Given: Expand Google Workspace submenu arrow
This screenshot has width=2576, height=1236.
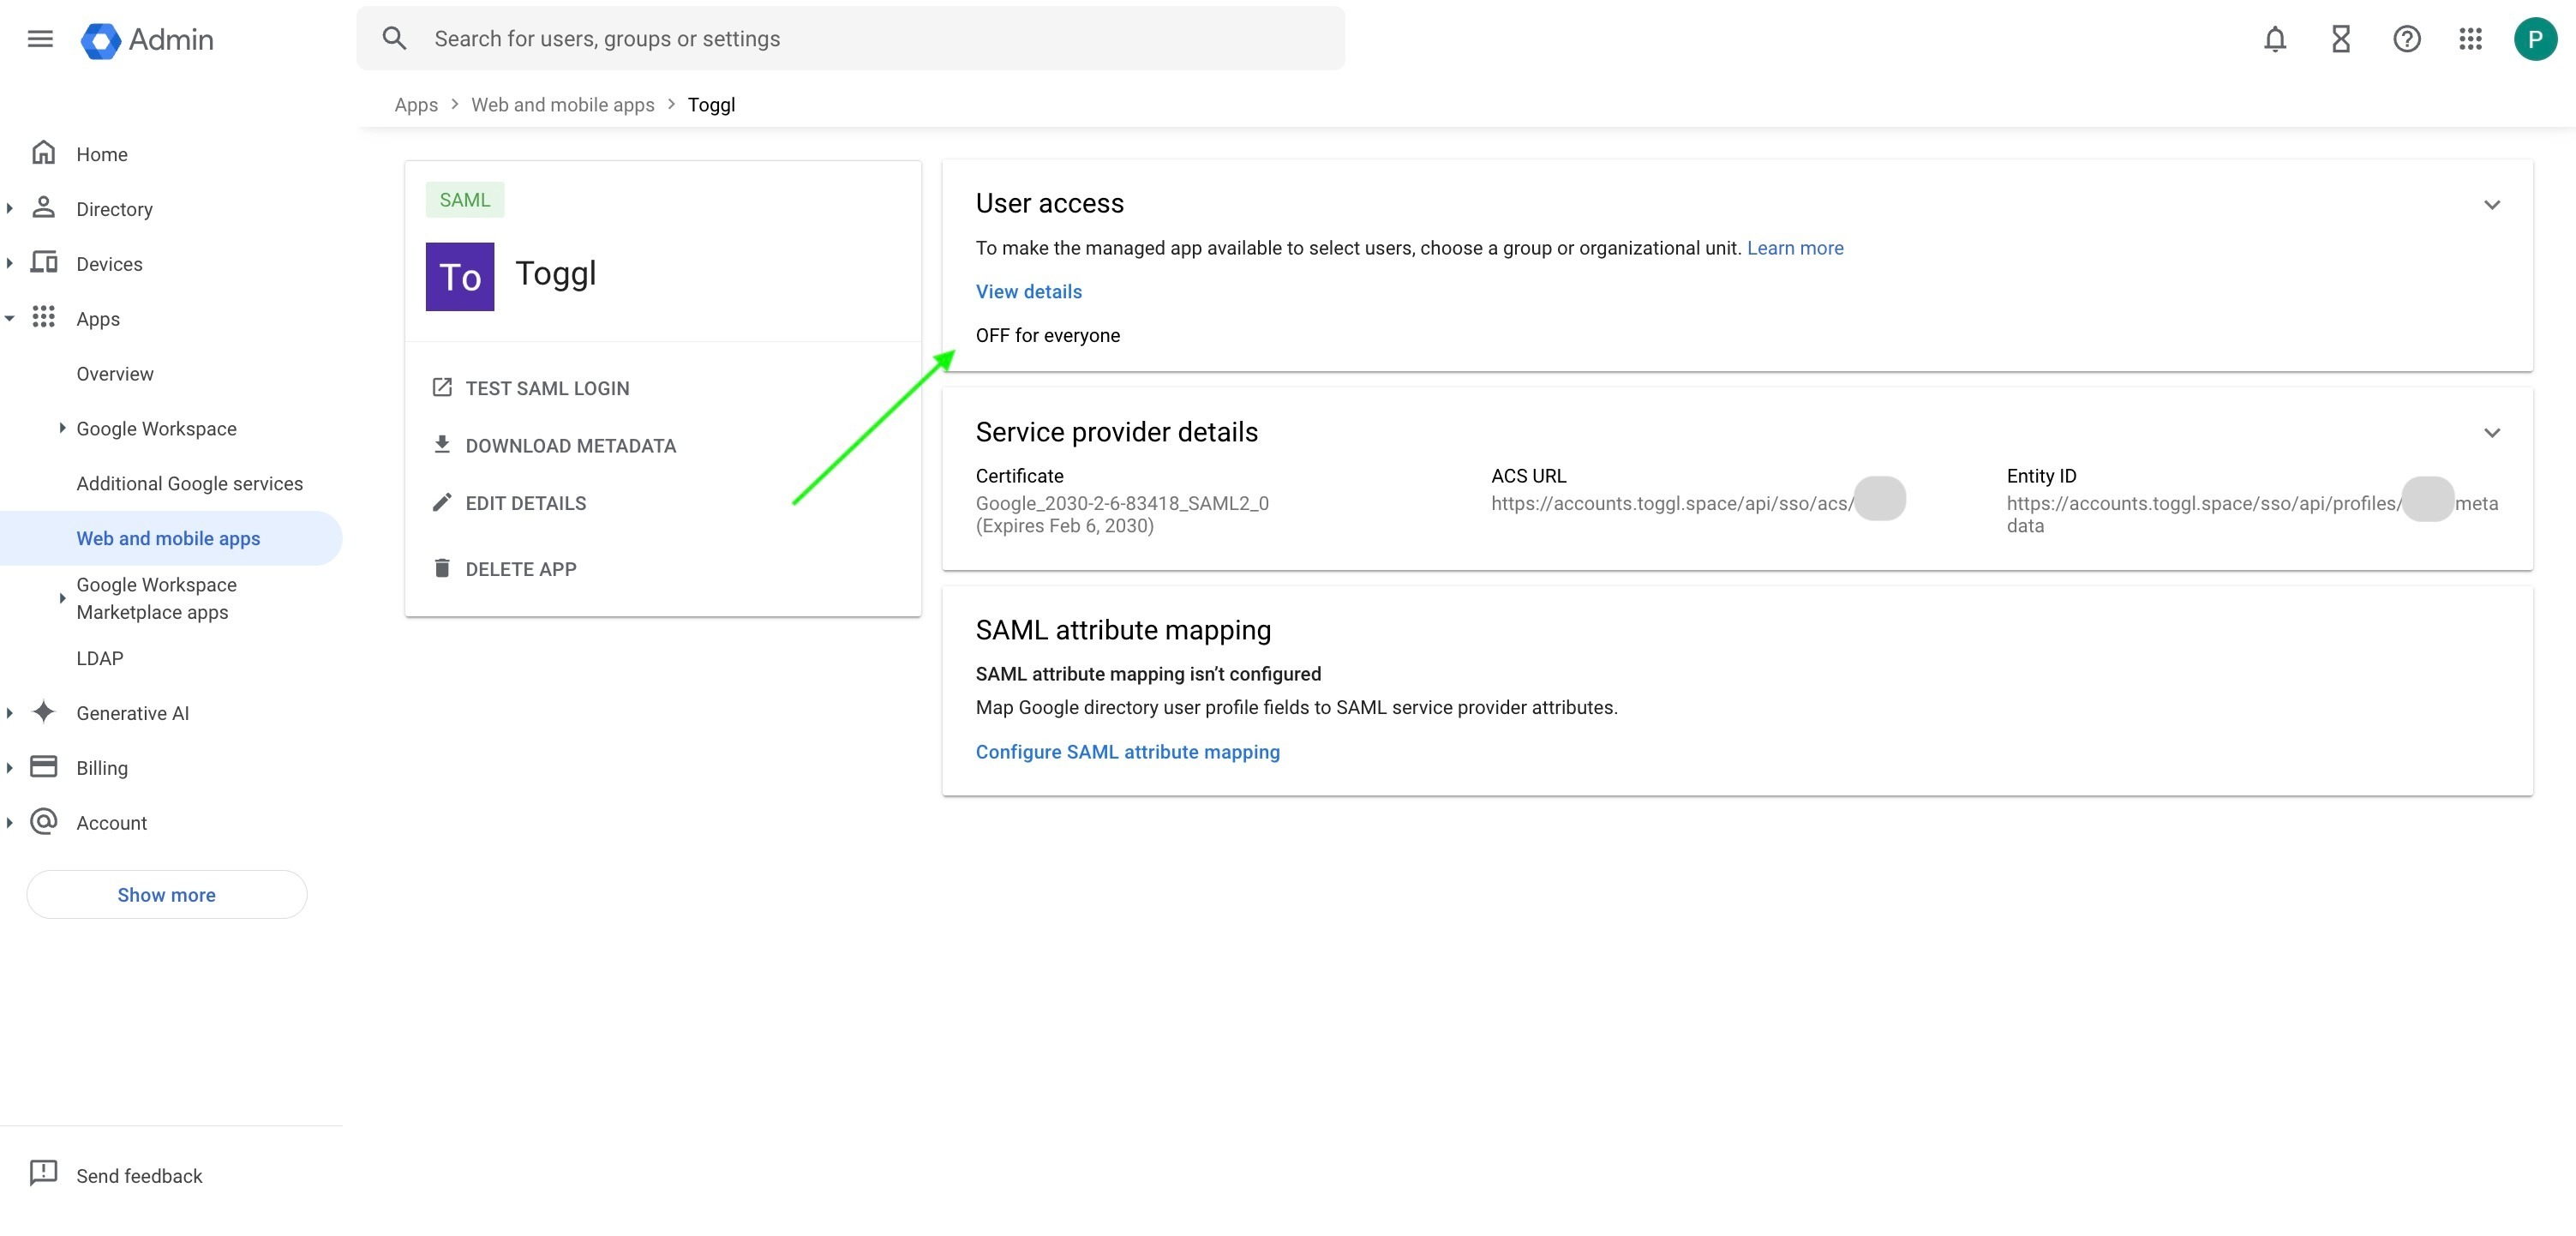Looking at the screenshot, I should pyautogui.click(x=62, y=428).
